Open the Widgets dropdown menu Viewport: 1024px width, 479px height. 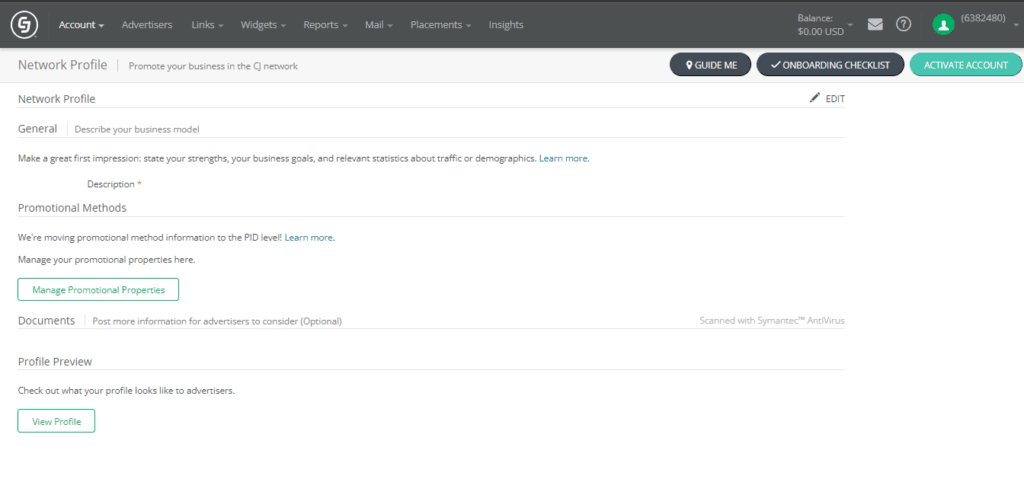click(263, 25)
